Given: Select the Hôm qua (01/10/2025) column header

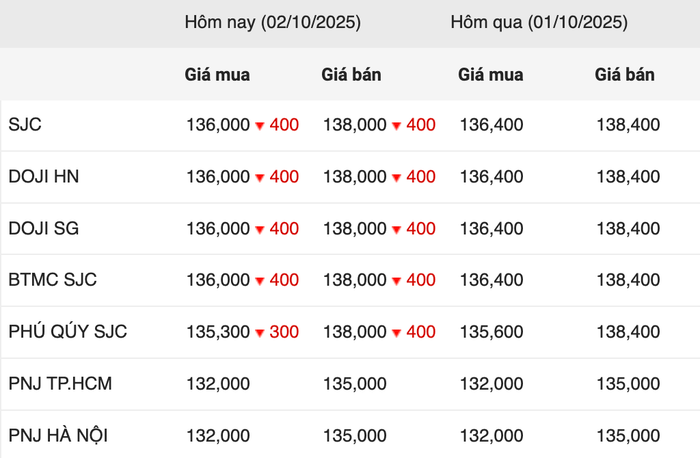Looking at the screenshot, I should tap(538, 21).
